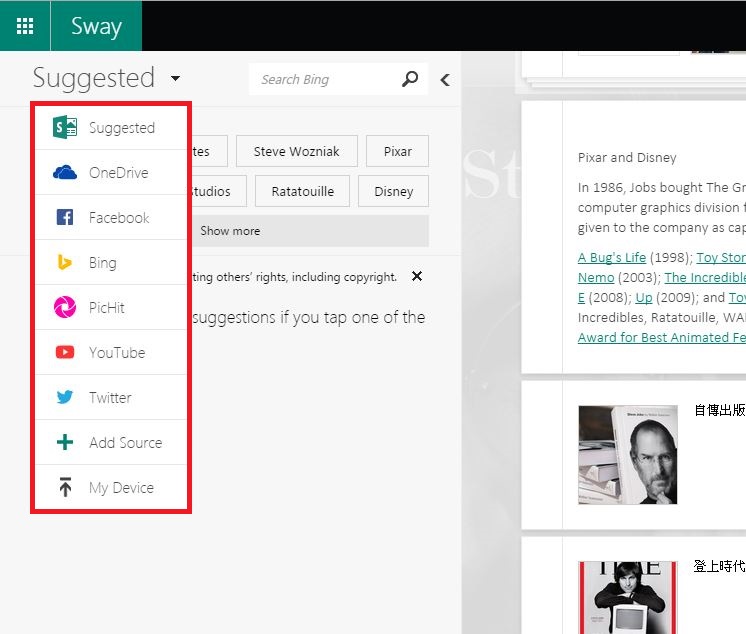746x634 pixels.
Task: Expand the Suggested source dropdown arrow
Action: click(176, 78)
